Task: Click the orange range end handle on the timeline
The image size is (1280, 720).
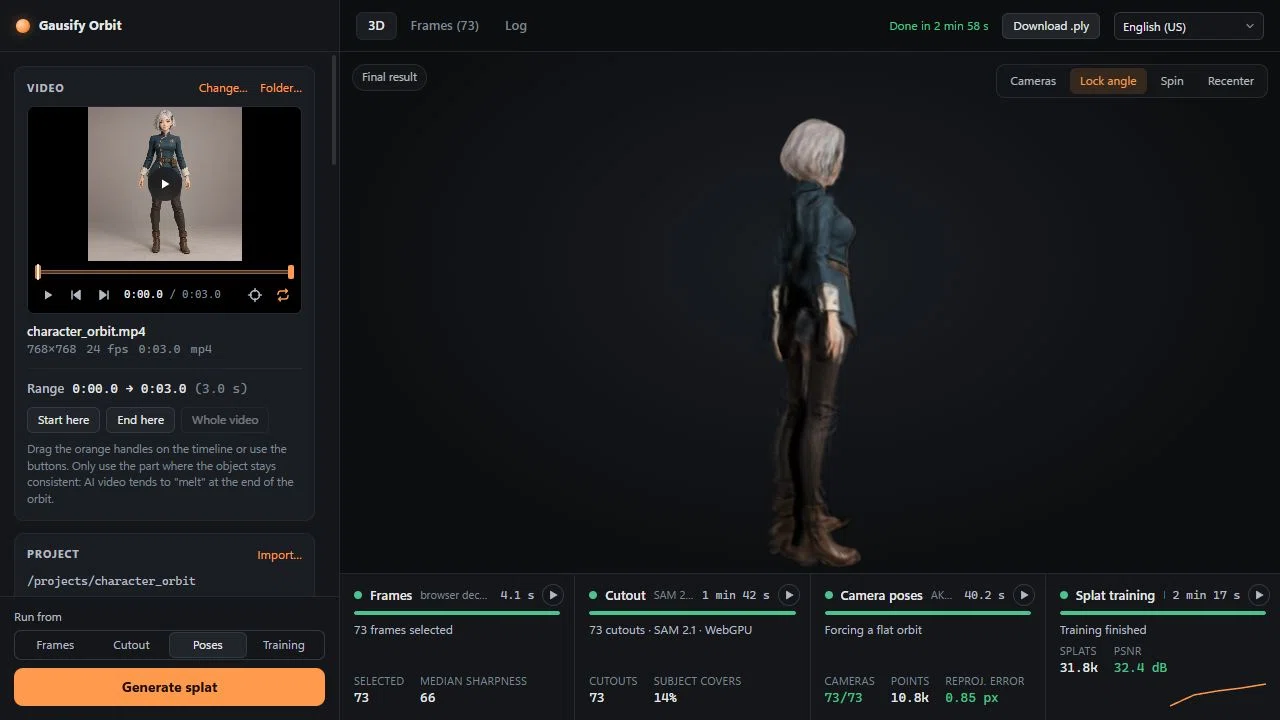Action: point(291,272)
